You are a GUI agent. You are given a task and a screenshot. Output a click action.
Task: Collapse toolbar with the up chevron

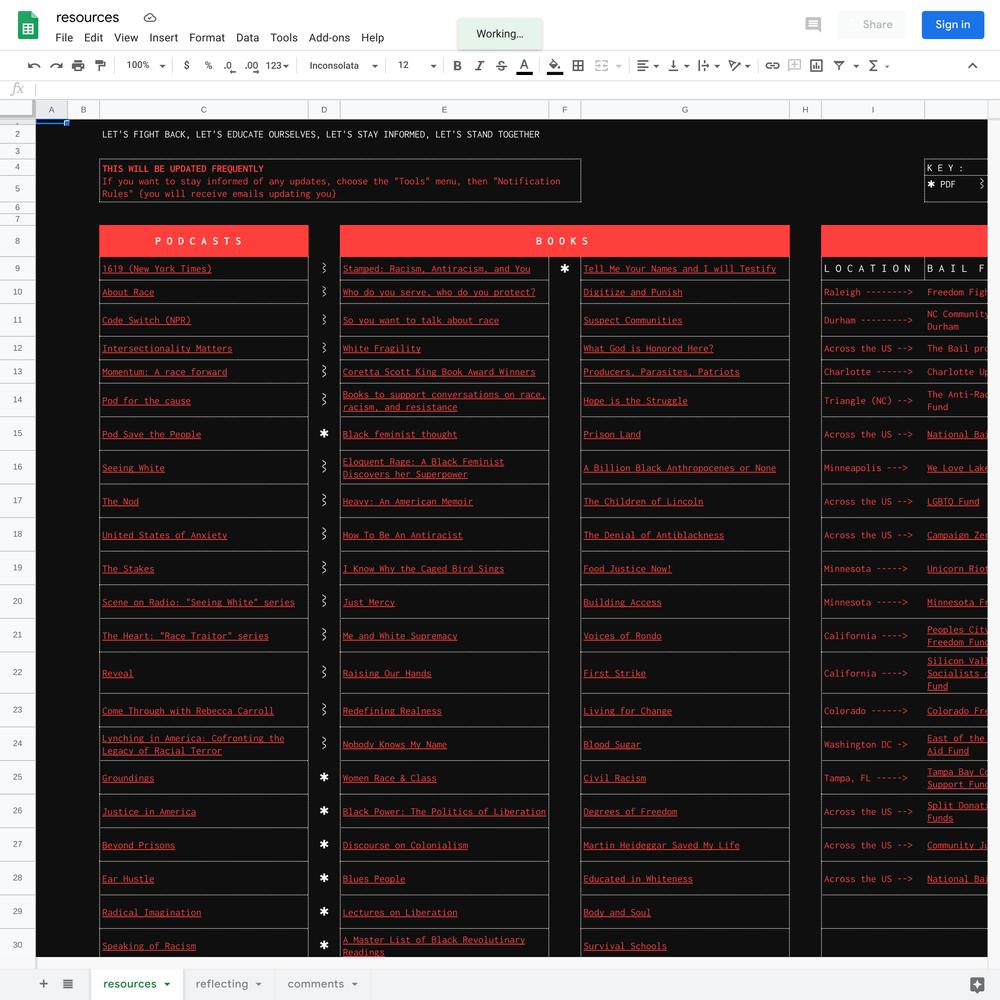[972, 66]
